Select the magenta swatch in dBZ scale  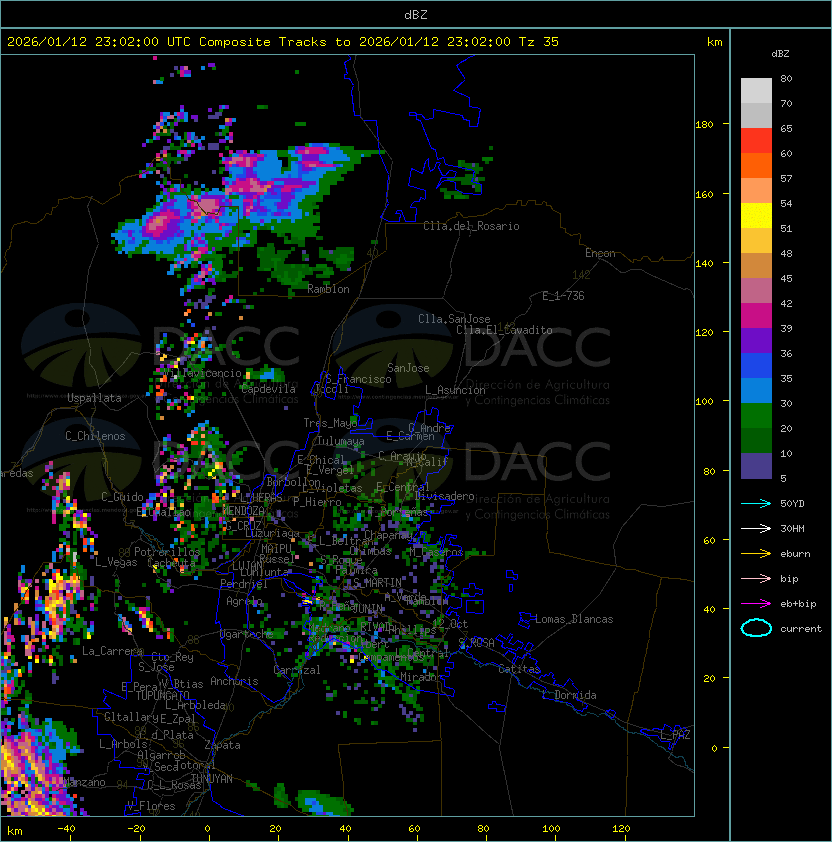[756, 316]
